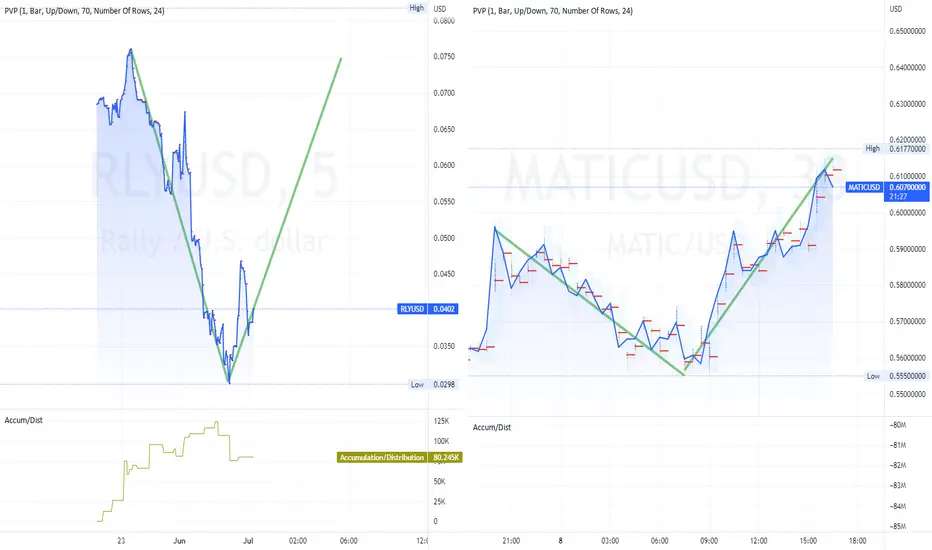Click the 21:00 label on MATICUSD time axis
The height and width of the screenshot is (550, 932).
click(511, 540)
